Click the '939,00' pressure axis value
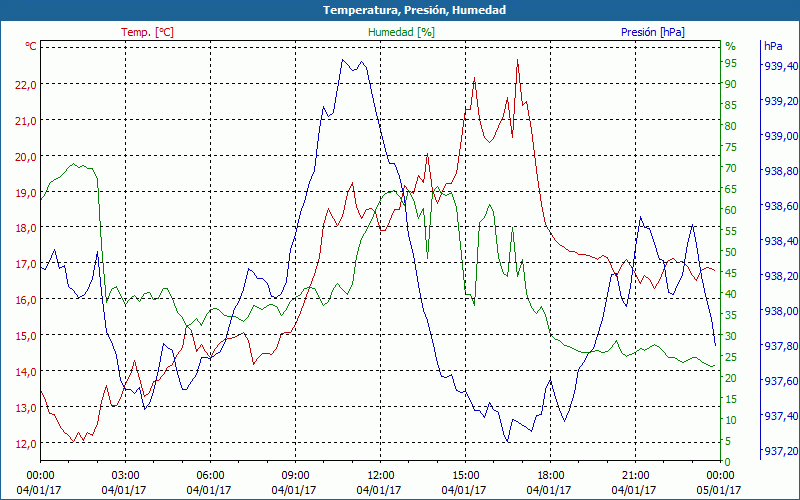Image resolution: width=800 pixels, height=500 pixels. 781,136
